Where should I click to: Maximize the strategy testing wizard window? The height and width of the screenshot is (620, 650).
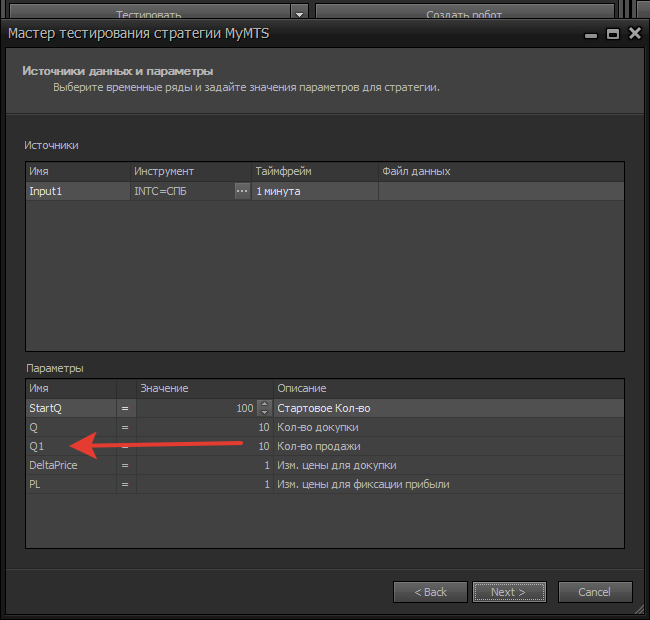(612, 33)
